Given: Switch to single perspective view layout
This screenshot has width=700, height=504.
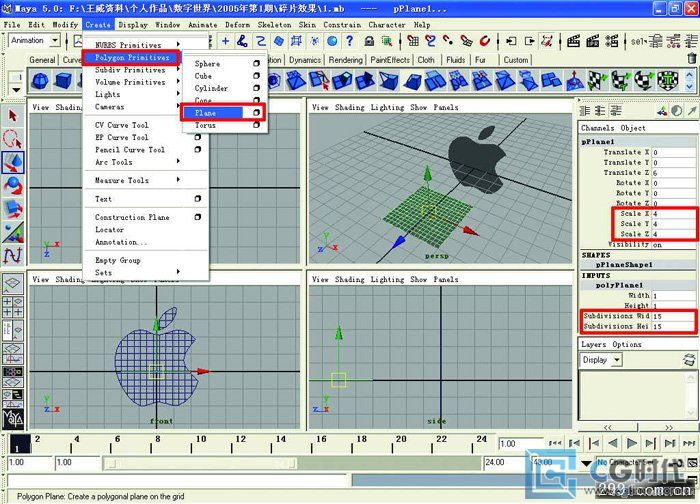Looking at the screenshot, I should (12, 283).
